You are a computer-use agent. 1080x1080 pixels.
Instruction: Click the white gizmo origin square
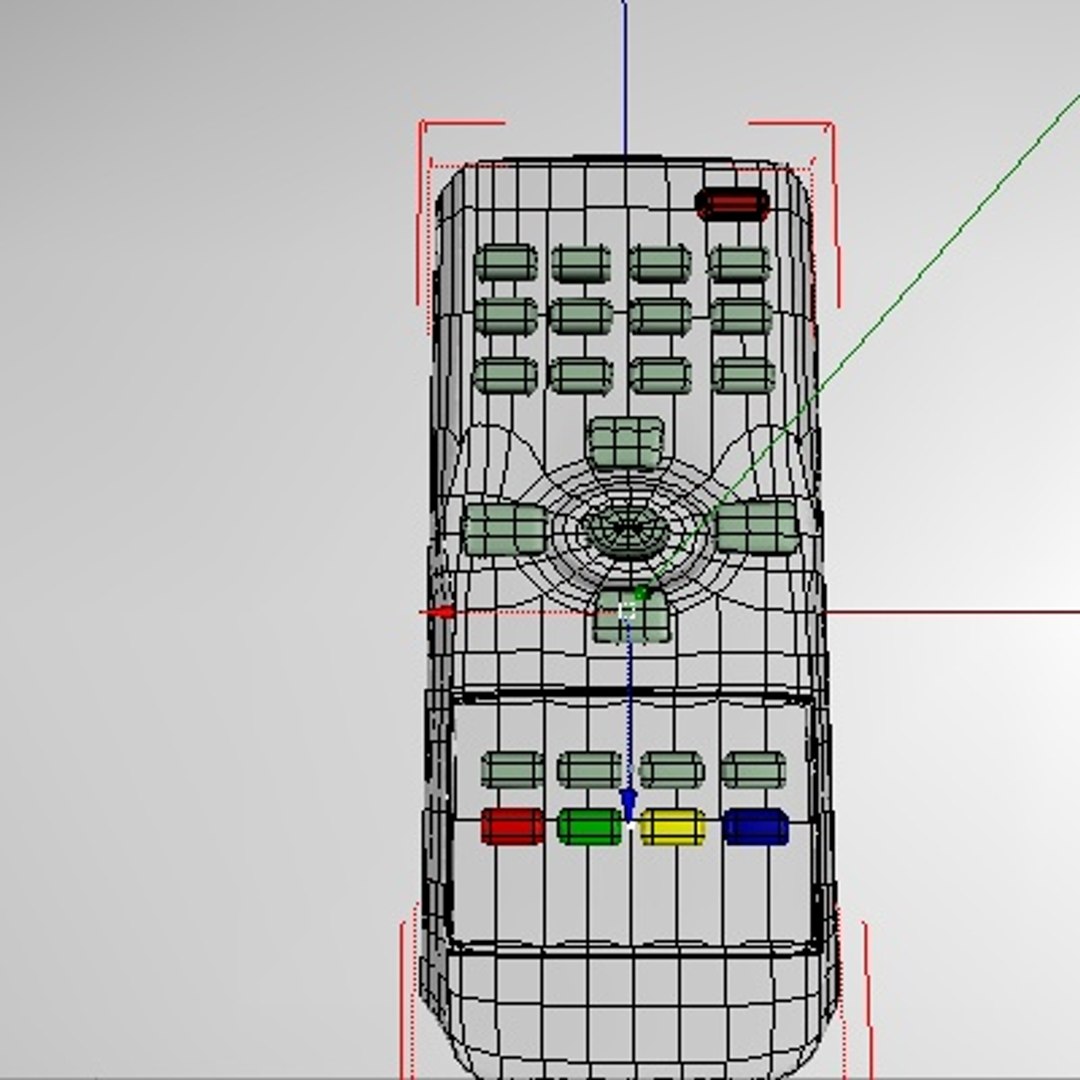point(627,611)
